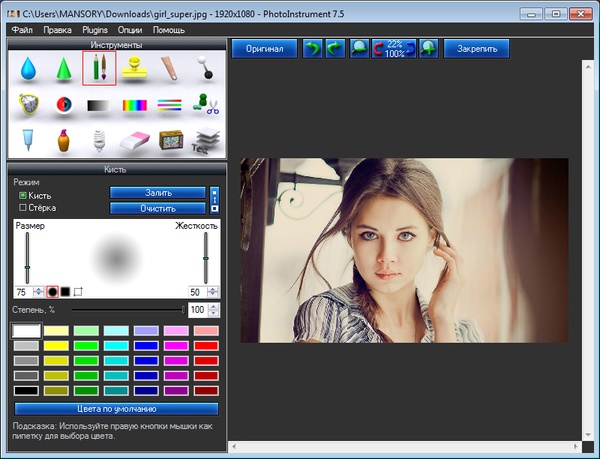Pick the red-eye removal tool
The height and width of the screenshot is (459, 600).
[x=63, y=105]
